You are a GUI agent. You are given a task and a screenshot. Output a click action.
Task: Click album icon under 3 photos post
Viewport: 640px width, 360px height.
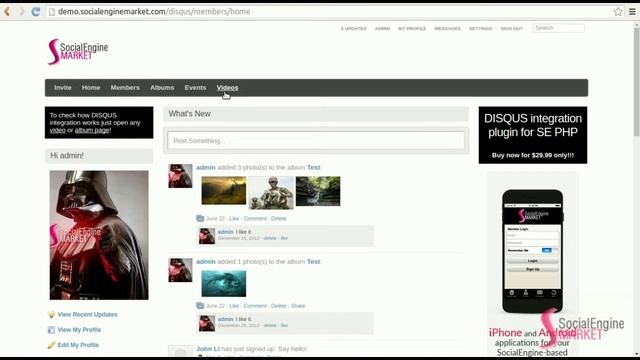pyautogui.click(x=200, y=218)
